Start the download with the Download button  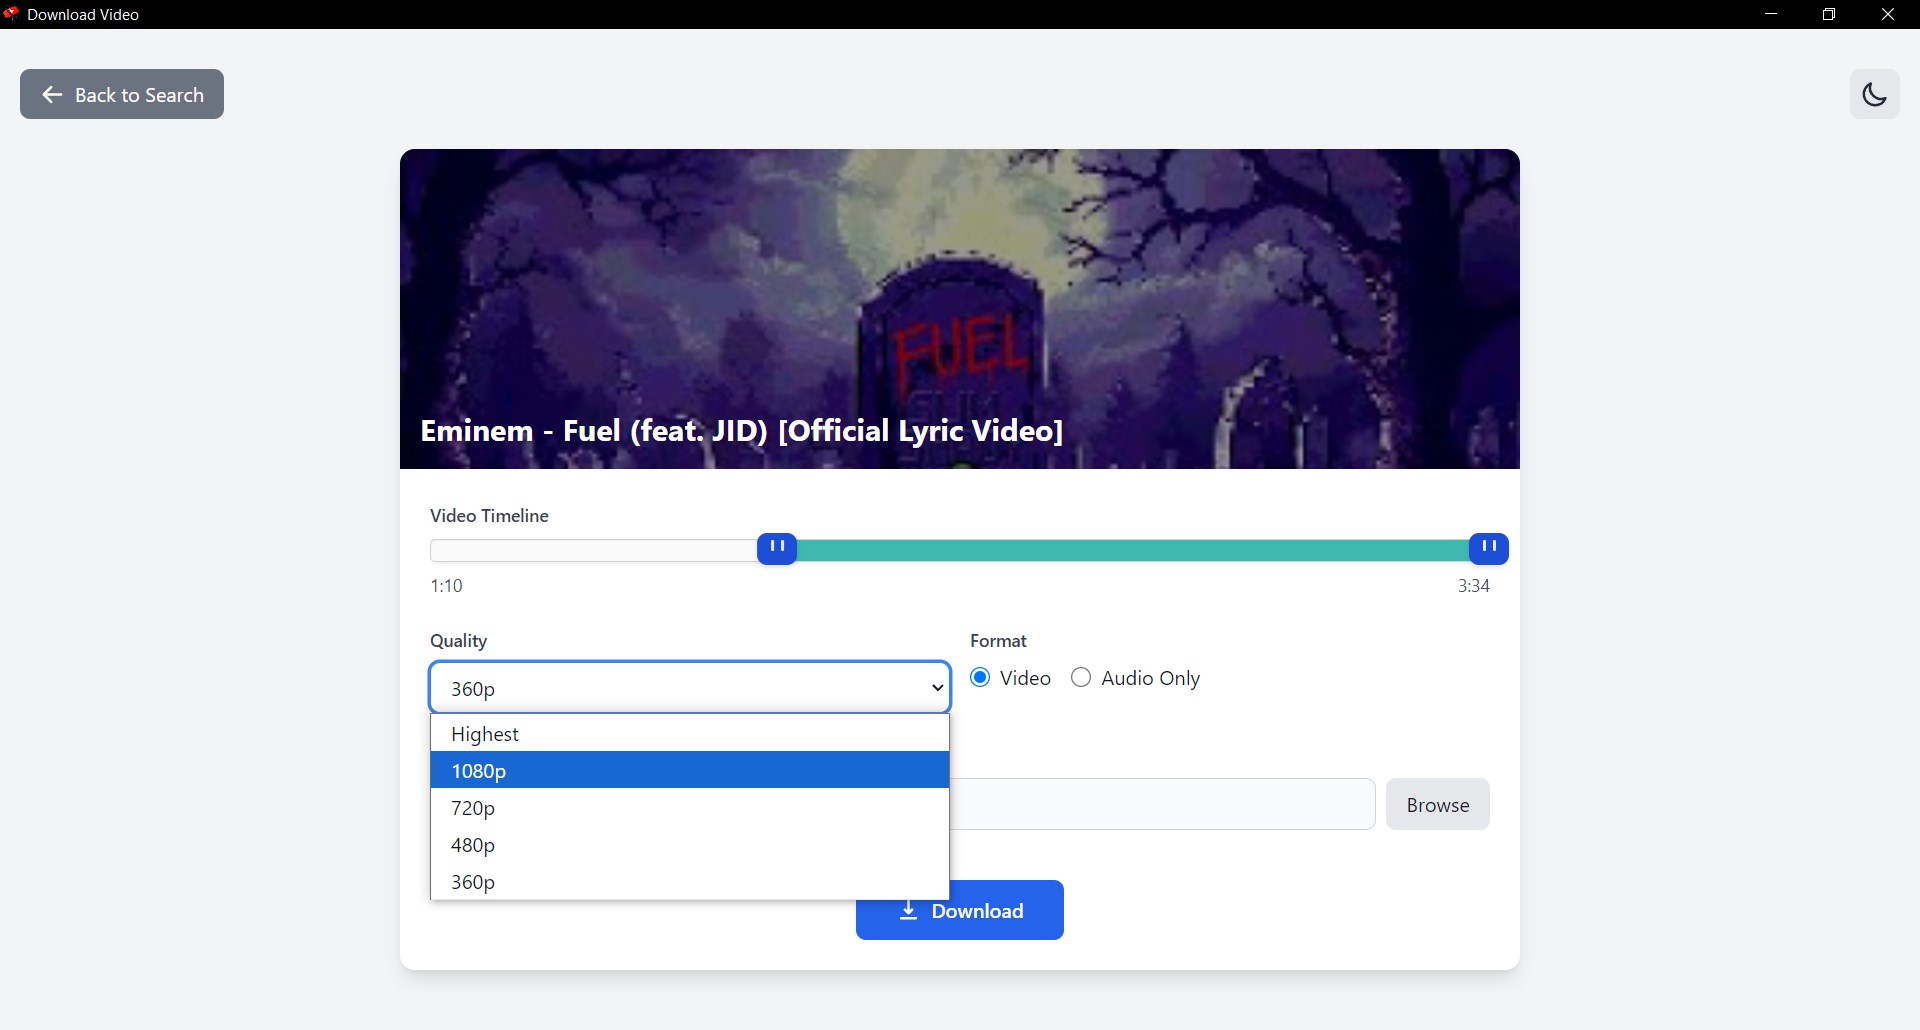(x=960, y=910)
